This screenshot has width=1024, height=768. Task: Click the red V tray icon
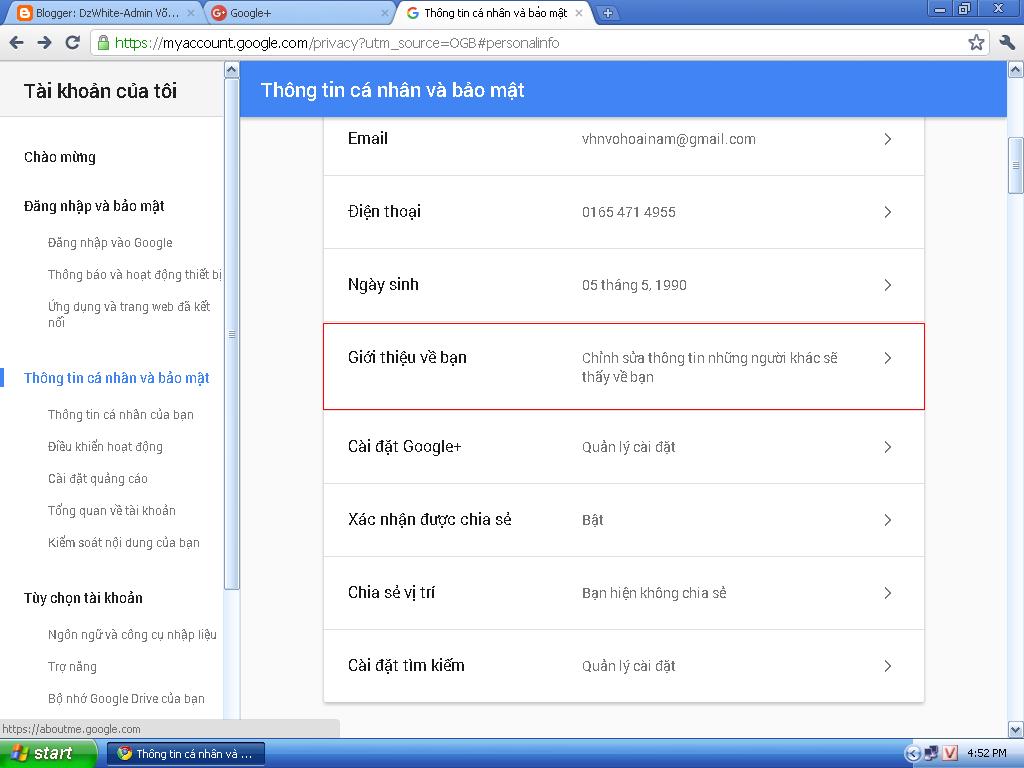coord(950,754)
